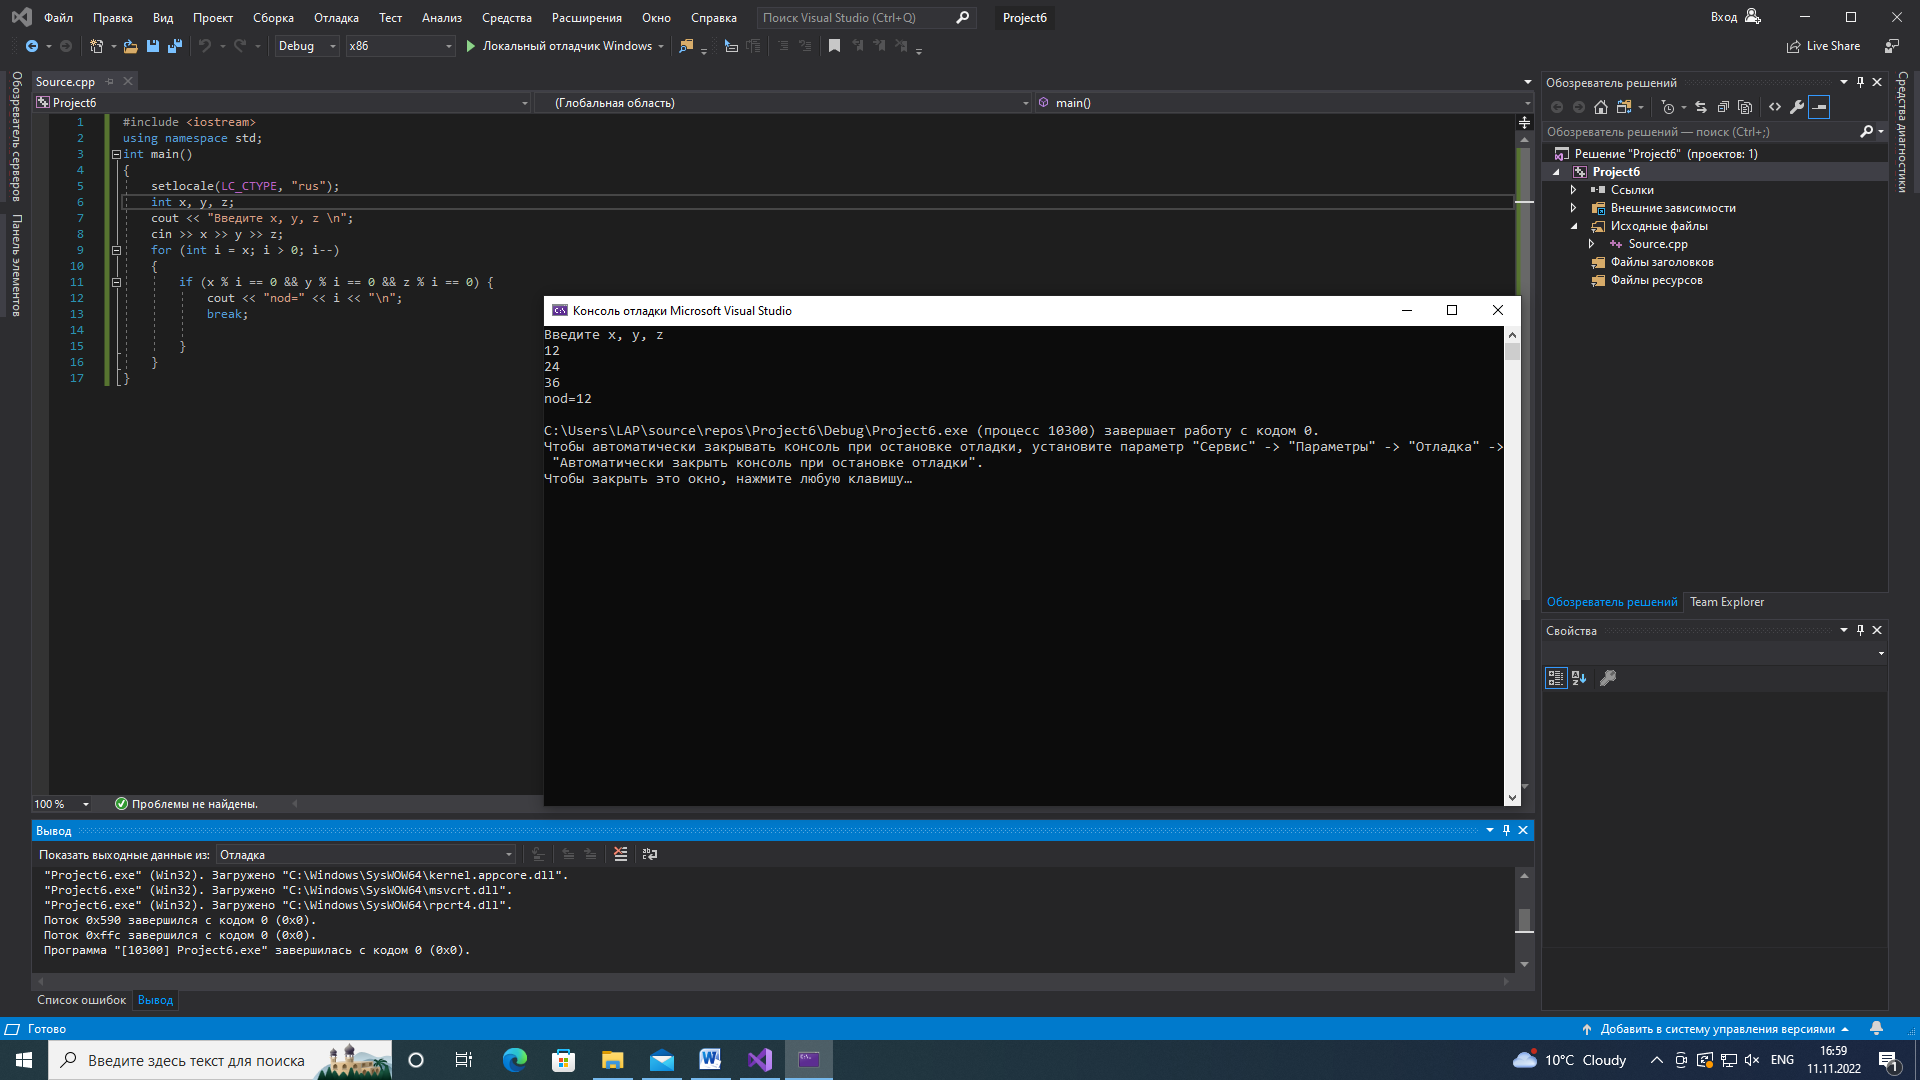Click the Find in Files toolbar icon

[686, 46]
